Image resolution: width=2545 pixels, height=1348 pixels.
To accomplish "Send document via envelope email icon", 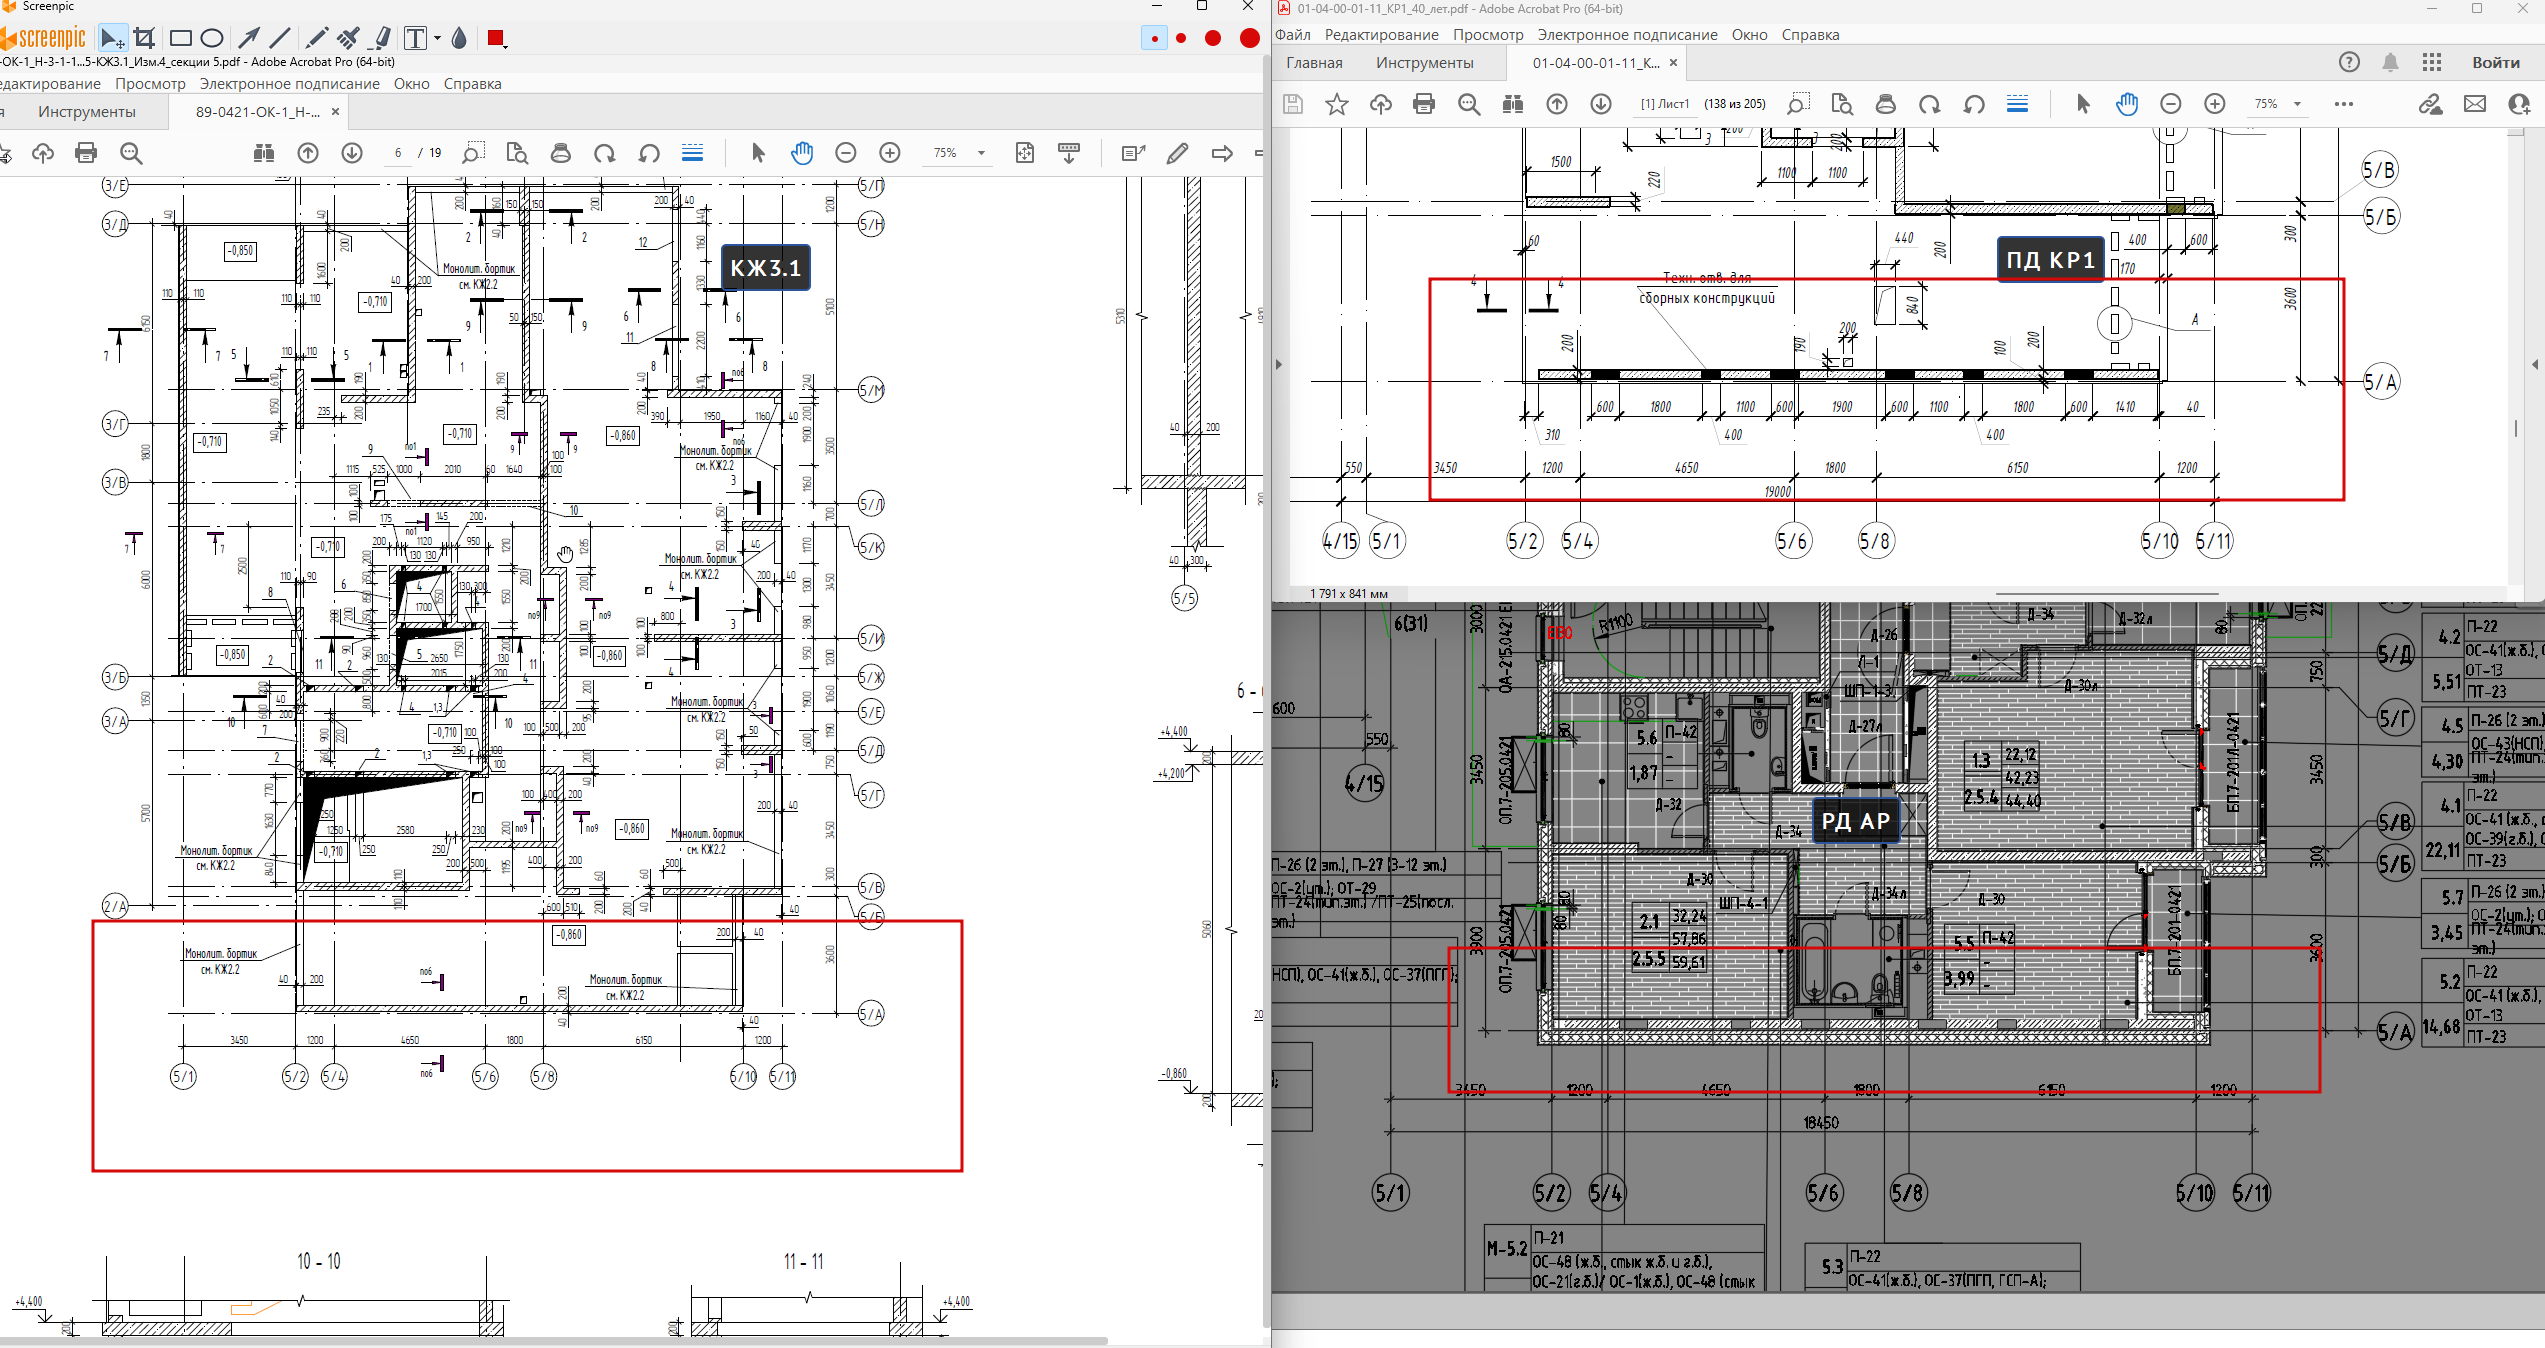I will pyautogui.click(x=2475, y=104).
